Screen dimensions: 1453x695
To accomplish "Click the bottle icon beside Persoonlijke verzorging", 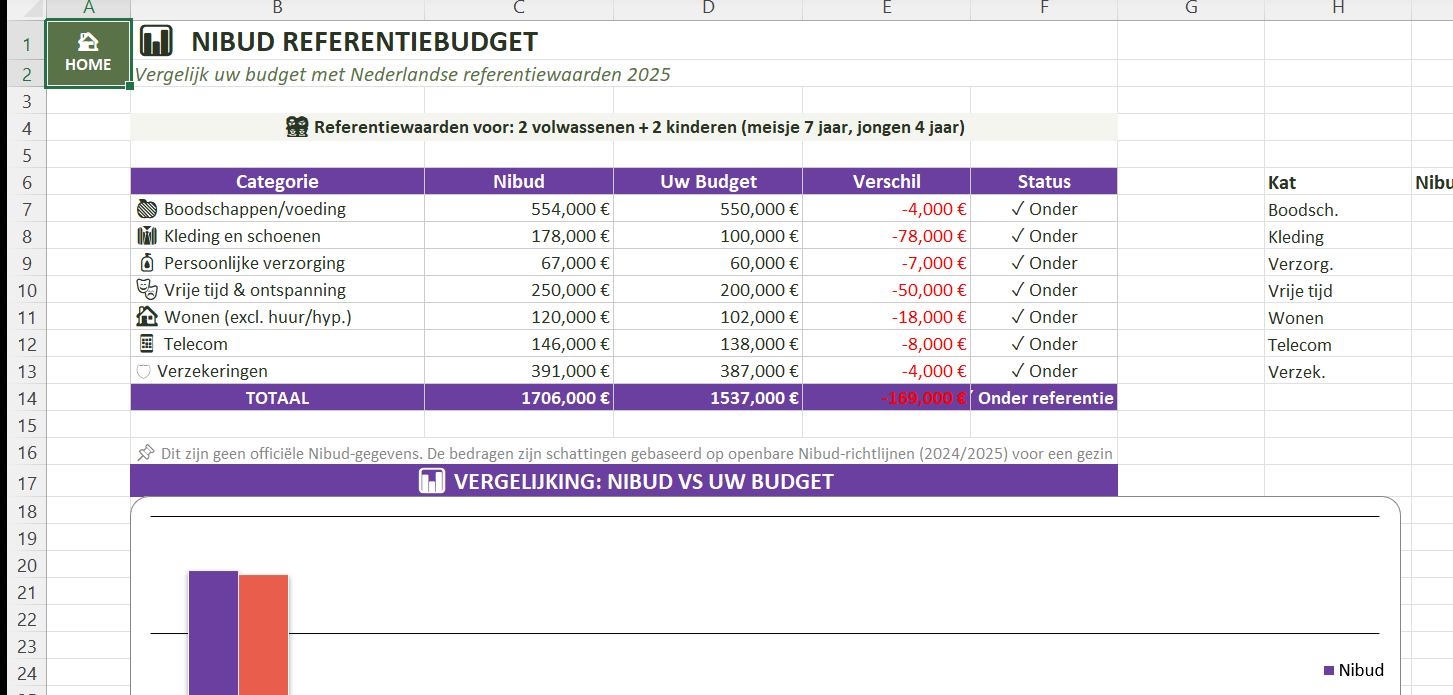I will 147,263.
